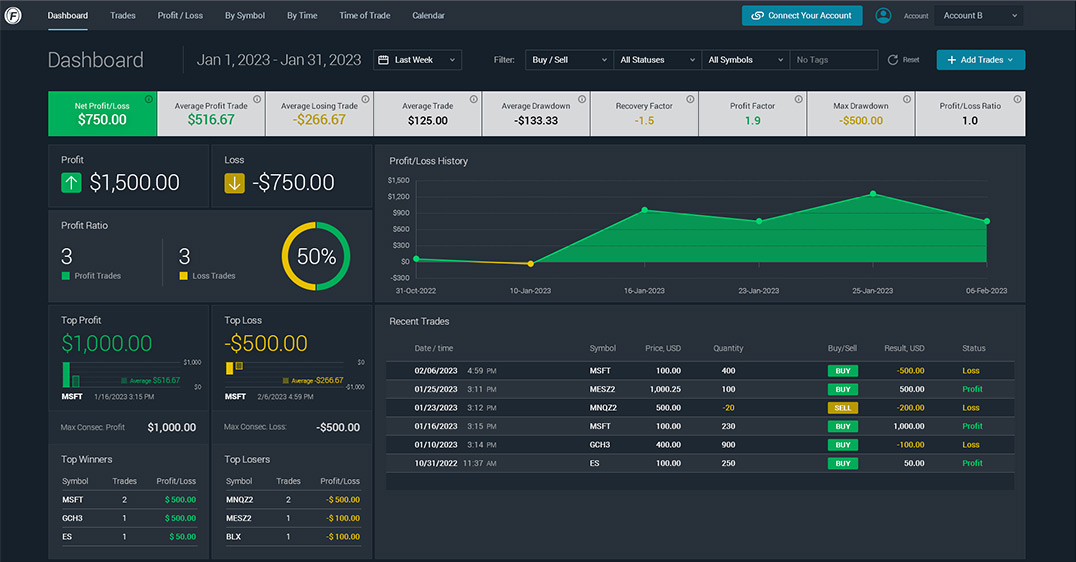Open the By Time tab

[302, 15]
